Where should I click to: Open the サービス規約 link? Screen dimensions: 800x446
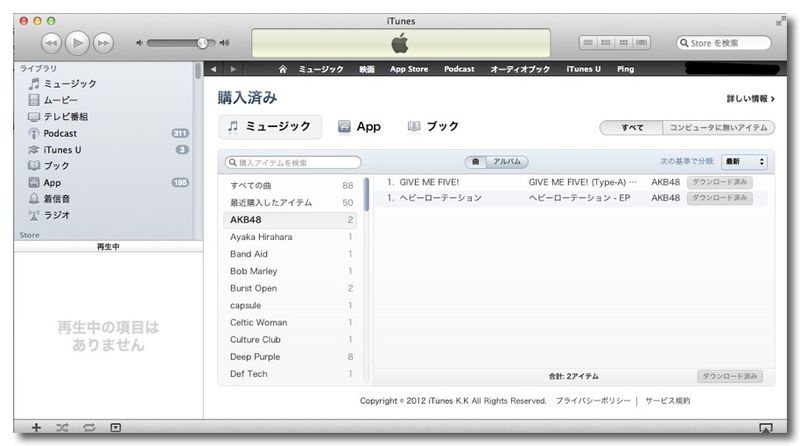click(667, 401)
